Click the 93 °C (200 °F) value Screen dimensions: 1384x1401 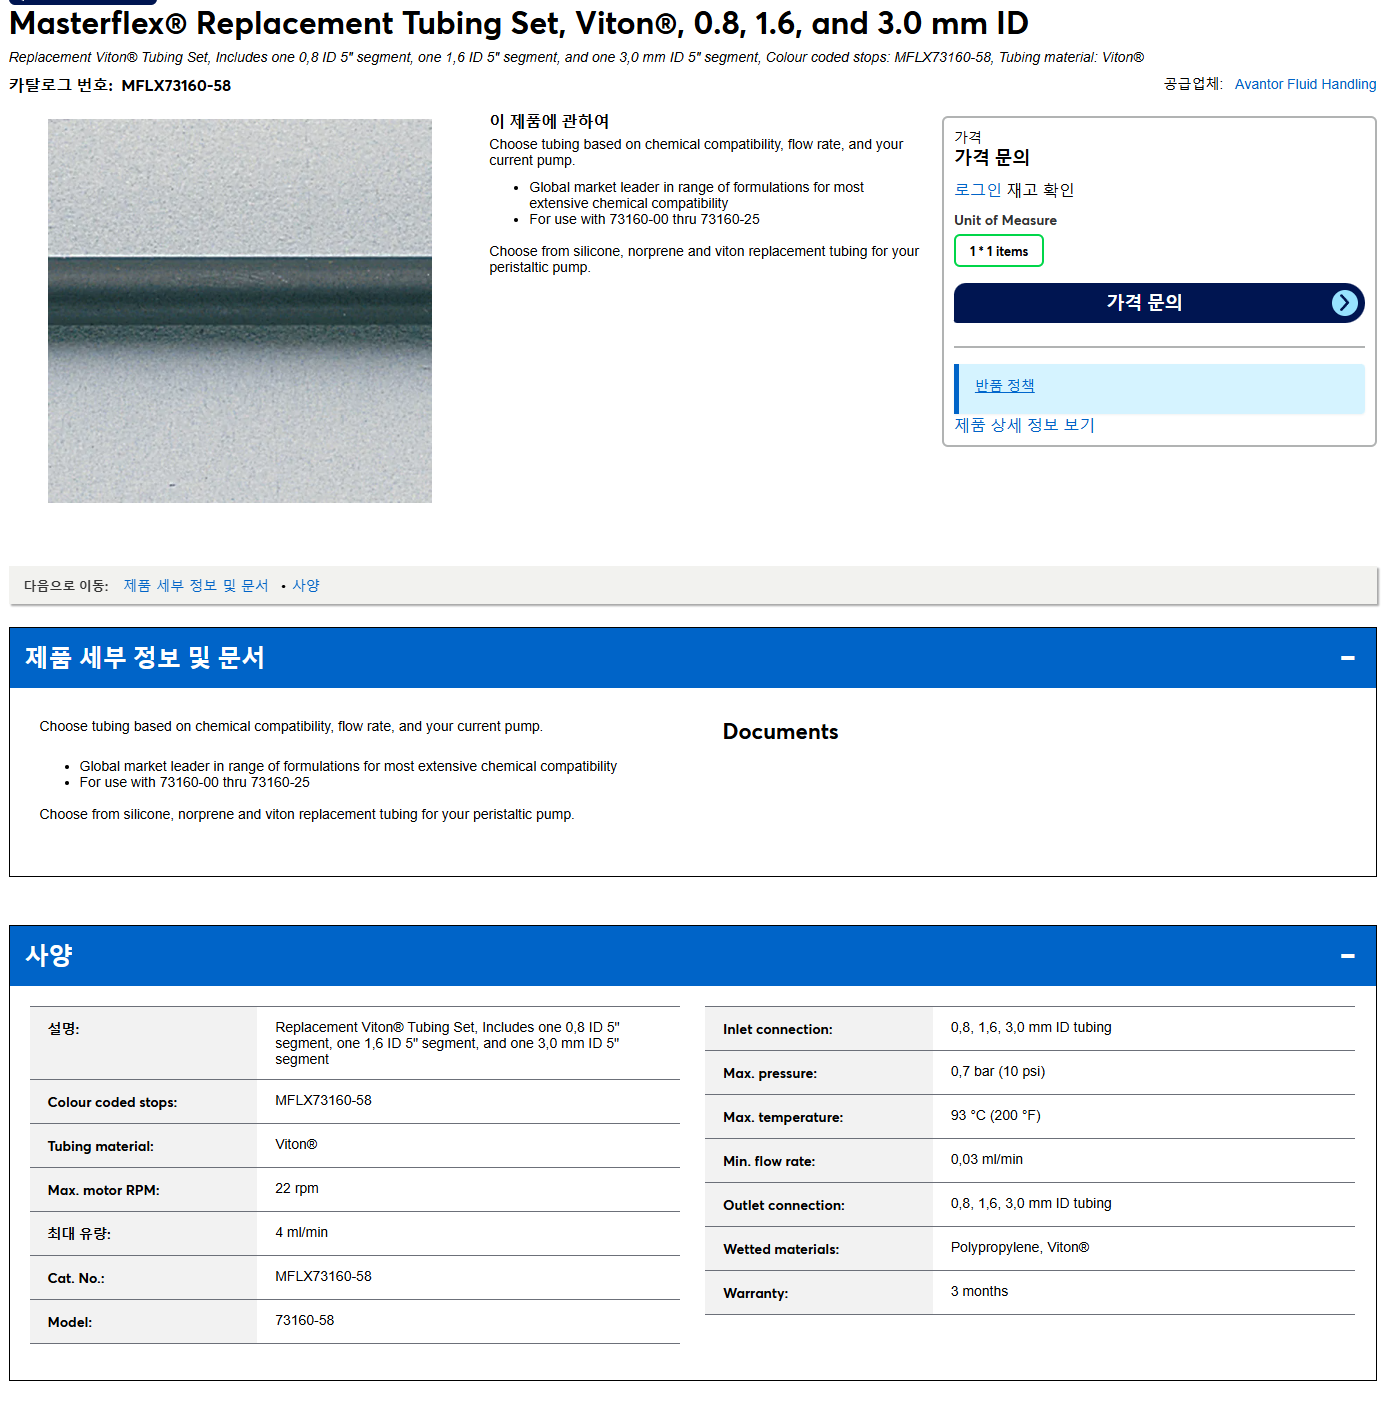point(996,1116)
